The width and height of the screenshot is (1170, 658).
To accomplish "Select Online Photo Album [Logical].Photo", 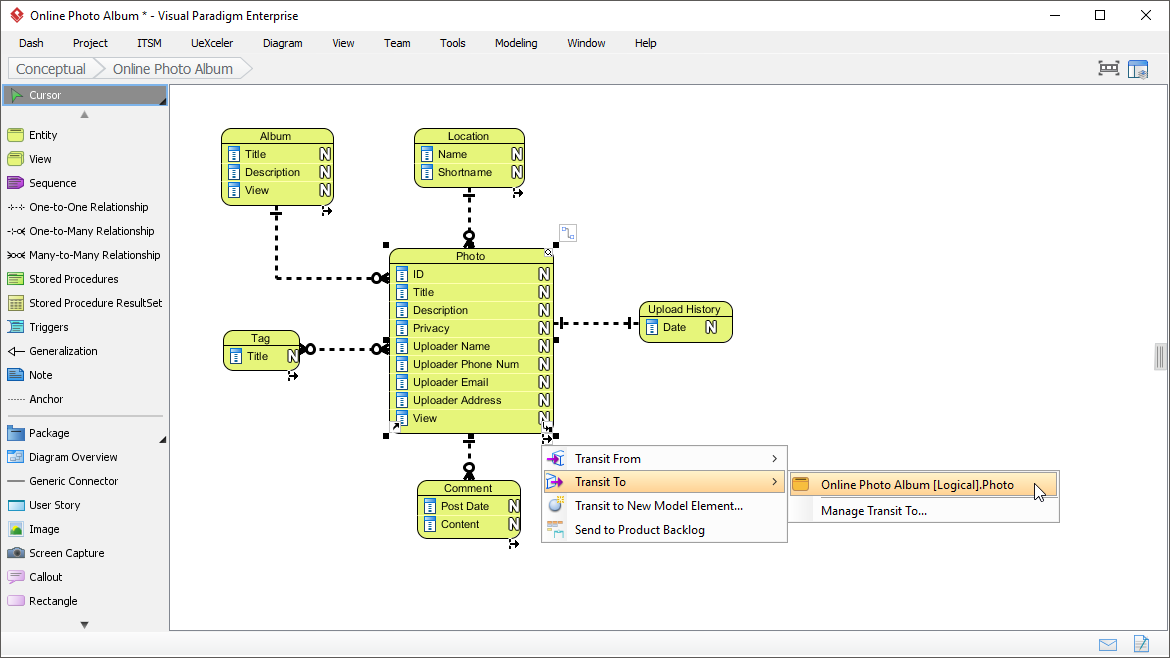I will (924, 485).
